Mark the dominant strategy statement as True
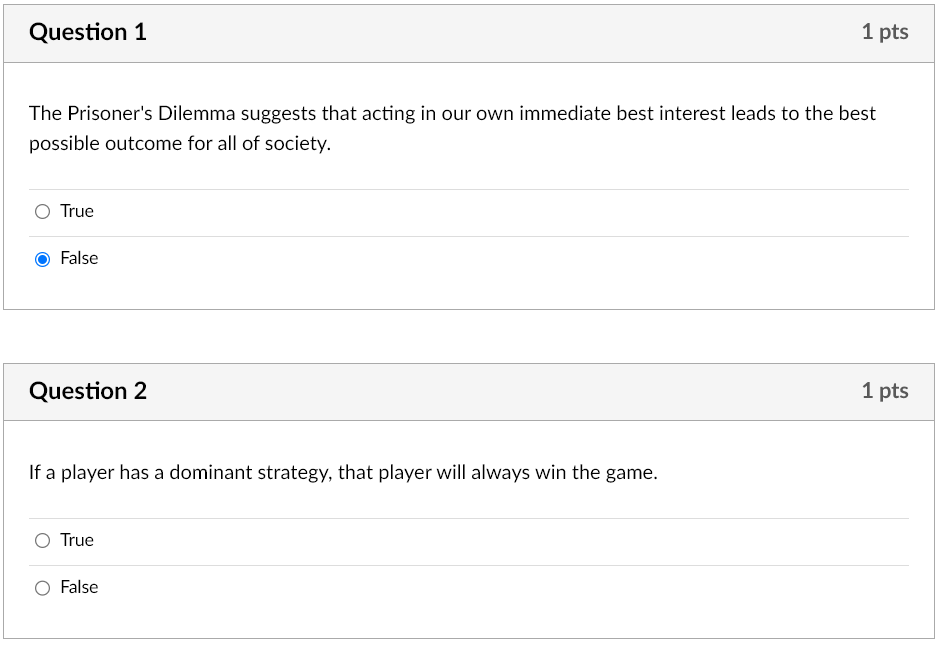Screen dimensions: 947x648 coord(42,540)
